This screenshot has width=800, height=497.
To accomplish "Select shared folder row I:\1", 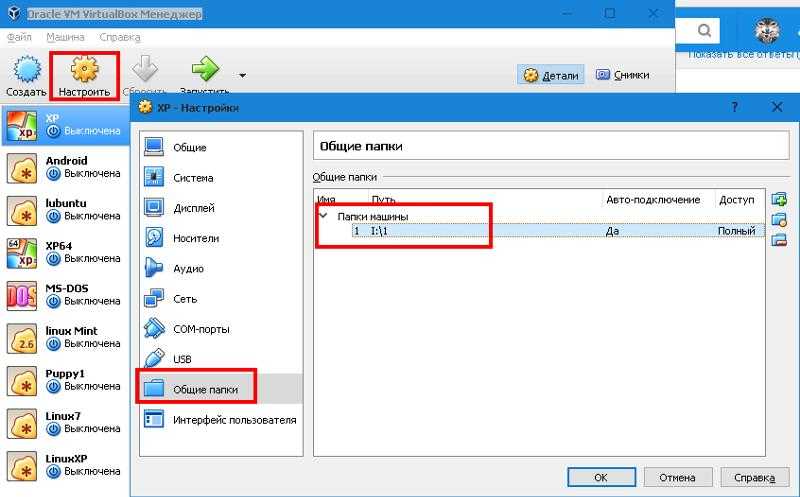I will pyautogui.click(x=558, y=231).
